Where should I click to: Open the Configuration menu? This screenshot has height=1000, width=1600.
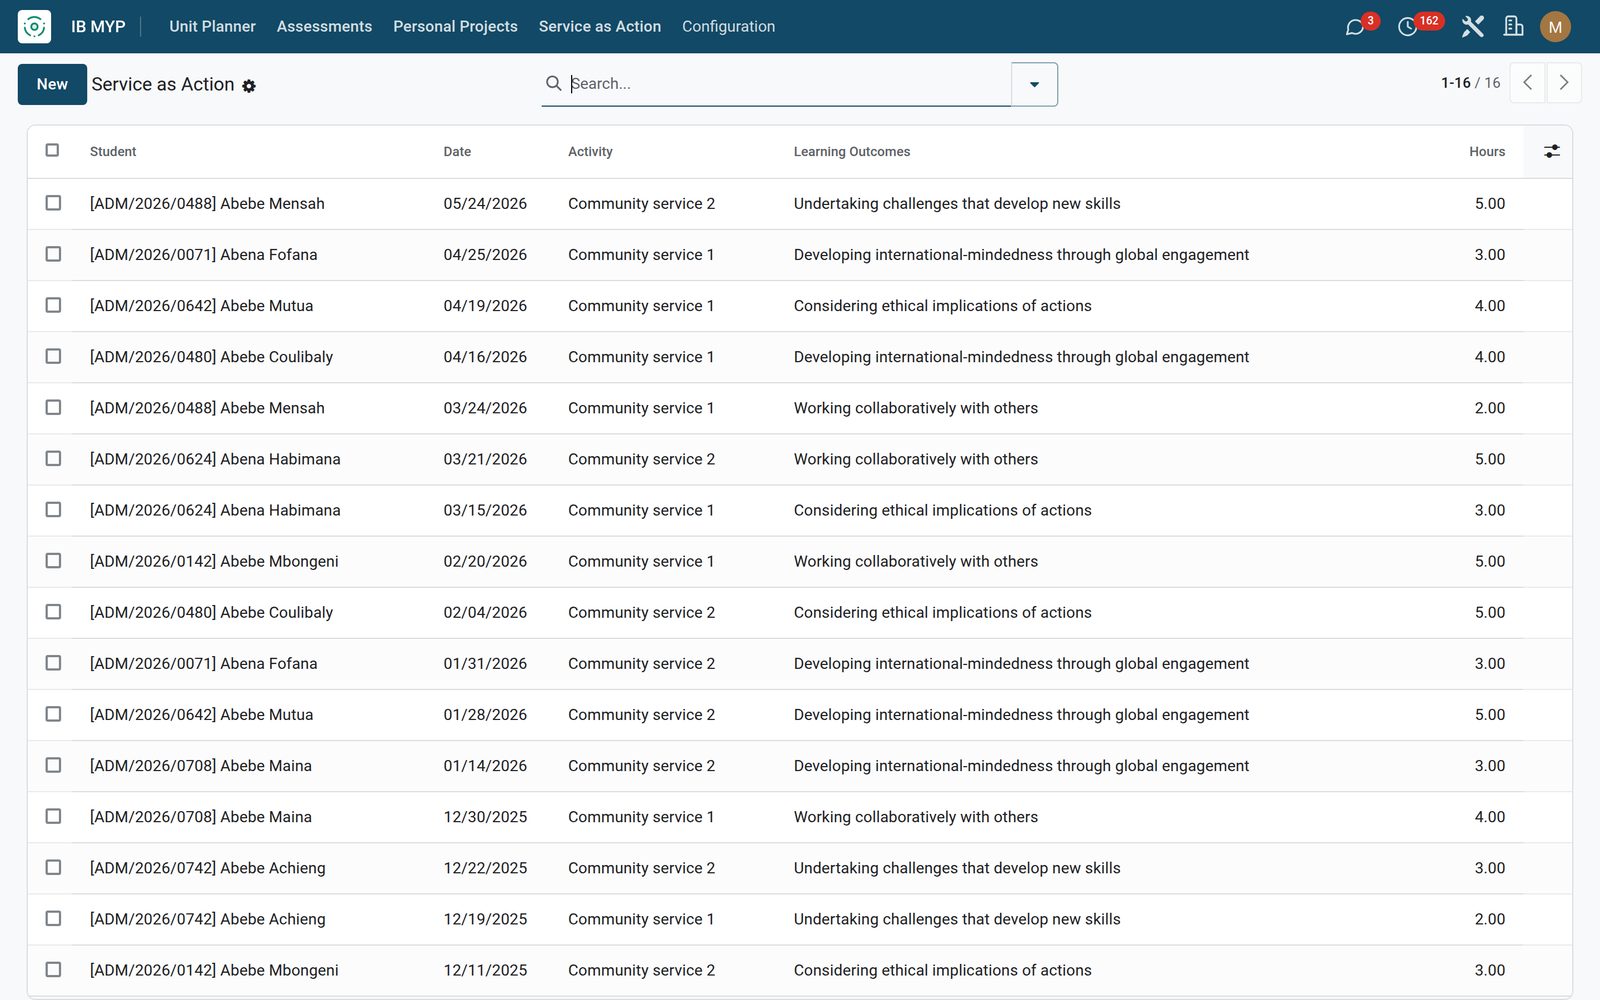[728, 27]
